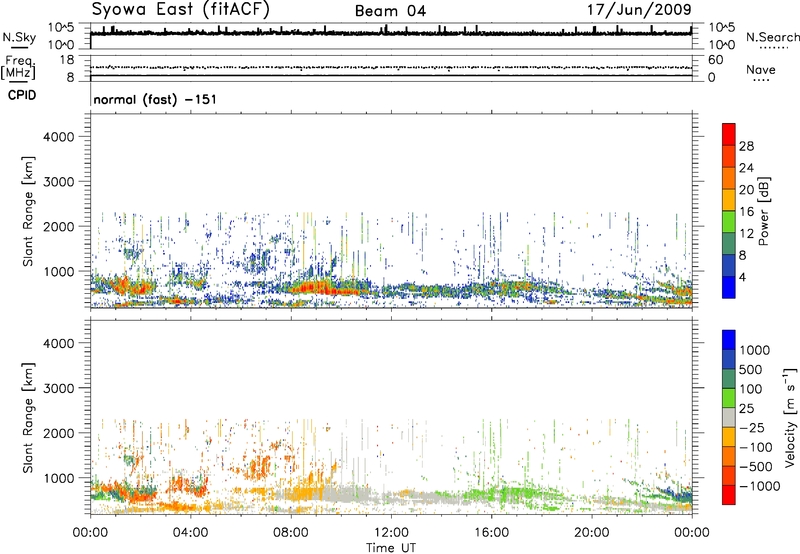Click the Velocity colorbar gray segment
800x554 pixels.
[x=729, y=418]
